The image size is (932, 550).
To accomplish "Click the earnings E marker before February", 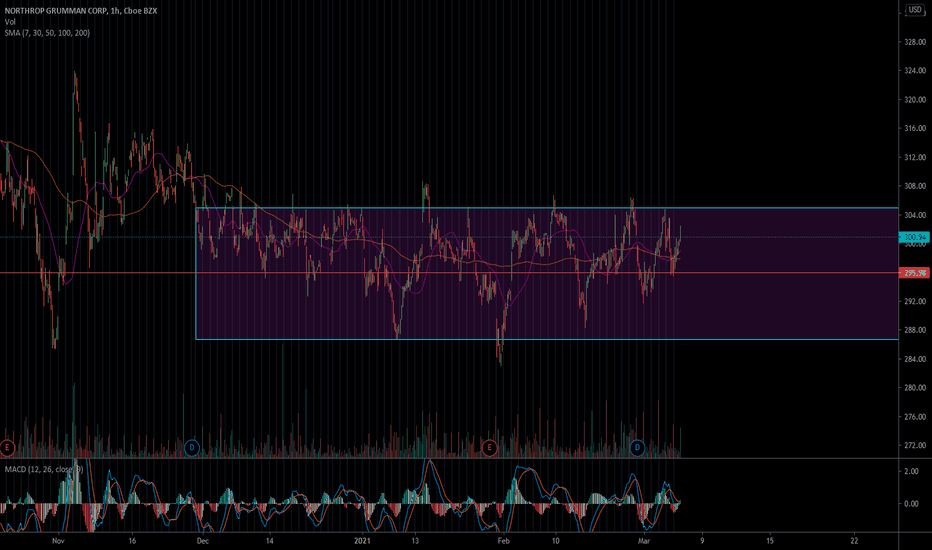I will pyautogui.click(x=489, y=447).
